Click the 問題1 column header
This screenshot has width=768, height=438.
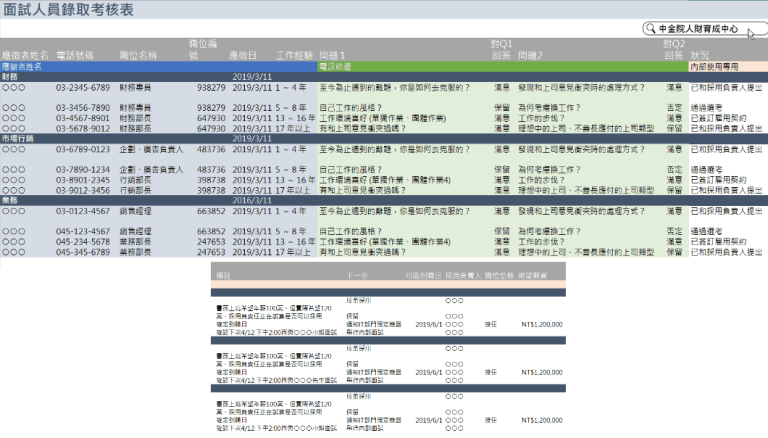click(331, 55)
